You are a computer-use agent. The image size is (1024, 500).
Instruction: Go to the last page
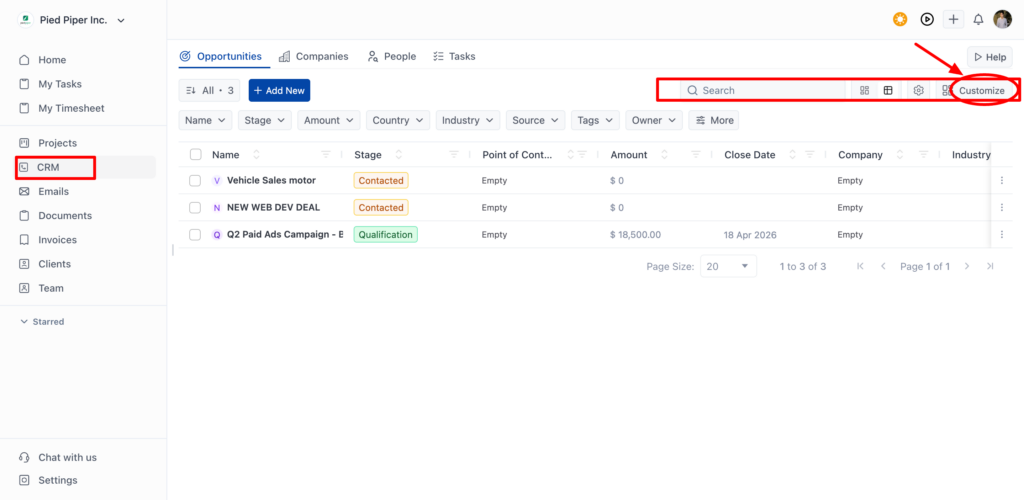click(x=990, y=266)
